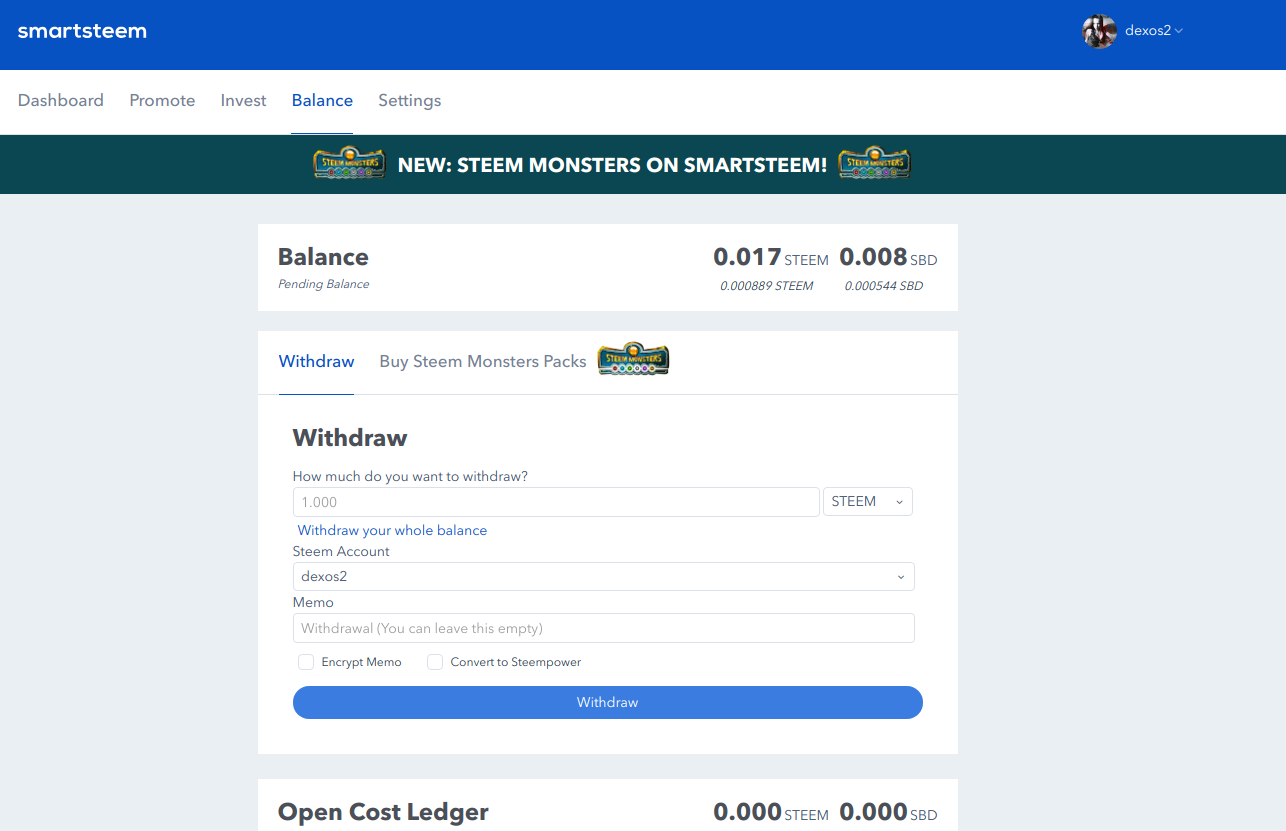Open the Steem Account dexos2 dropdown
Screen dimensions: 1286x831
tap(604, 577)
